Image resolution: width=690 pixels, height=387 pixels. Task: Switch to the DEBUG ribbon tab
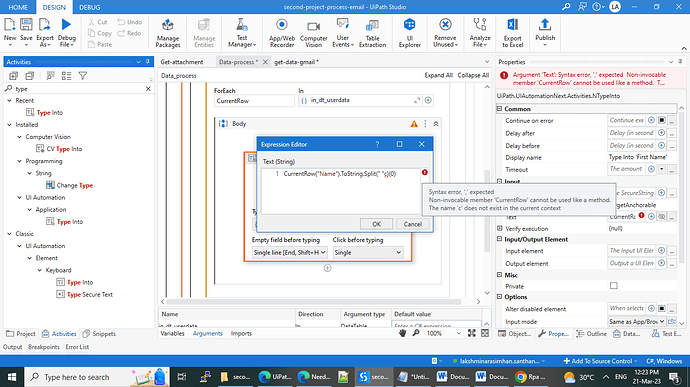pyautogui.click(x=89, y=7)
